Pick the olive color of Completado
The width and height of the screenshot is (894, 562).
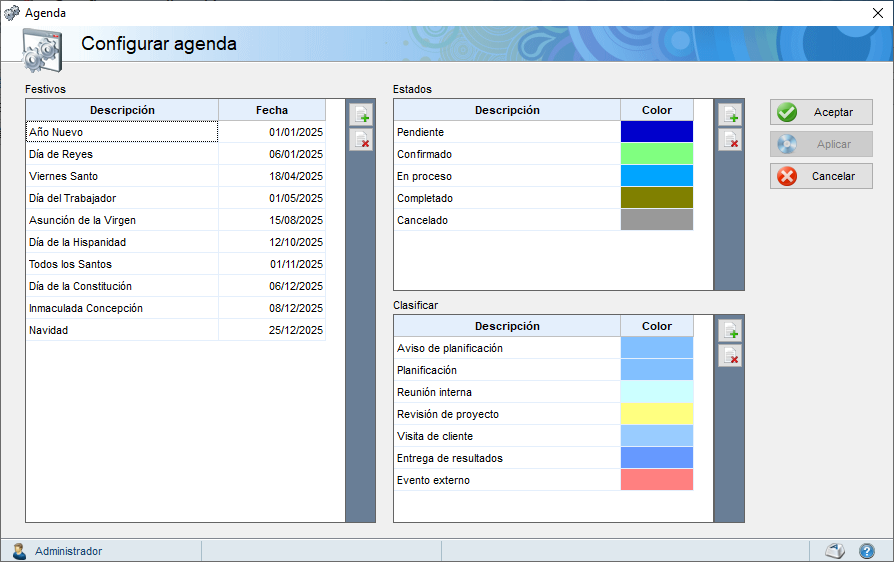[x=657, y=198]
